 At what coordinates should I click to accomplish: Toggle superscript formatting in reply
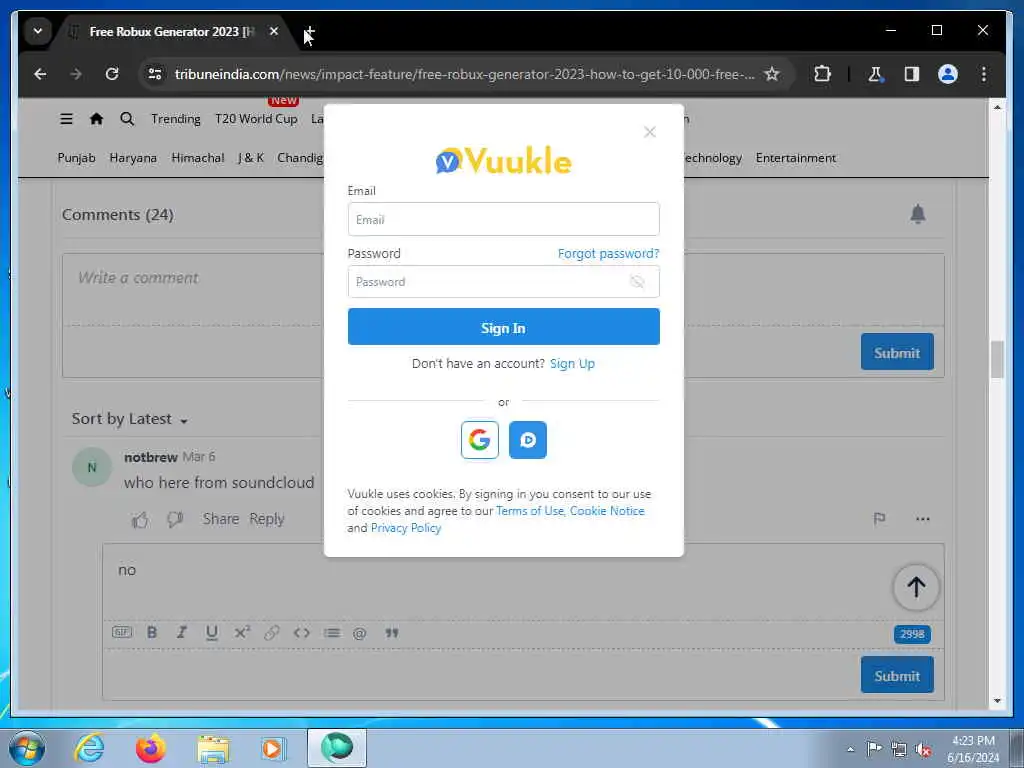tap(242, 632)
